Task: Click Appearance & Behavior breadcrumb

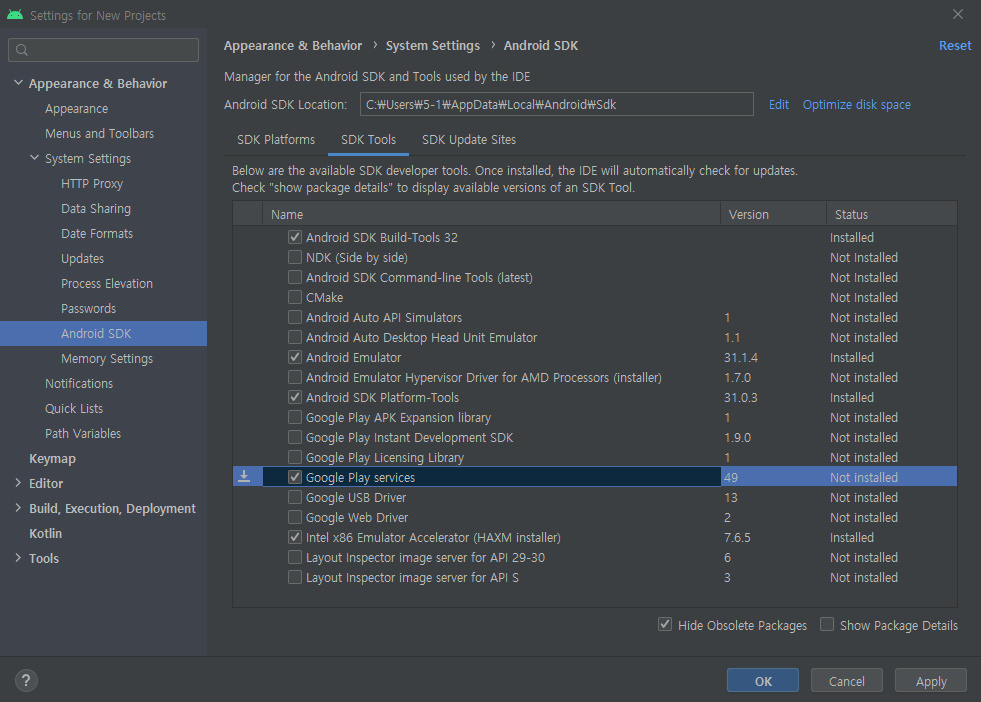Action: click(x=293, y=46)
